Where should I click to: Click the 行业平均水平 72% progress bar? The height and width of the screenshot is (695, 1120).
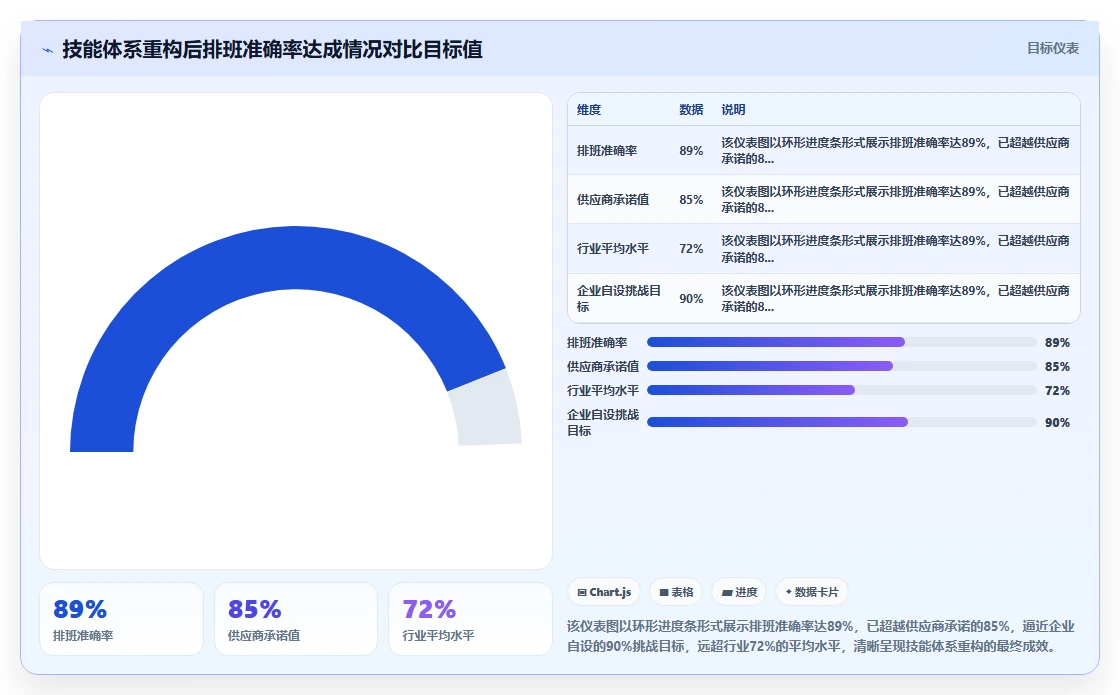coord(841,390)
